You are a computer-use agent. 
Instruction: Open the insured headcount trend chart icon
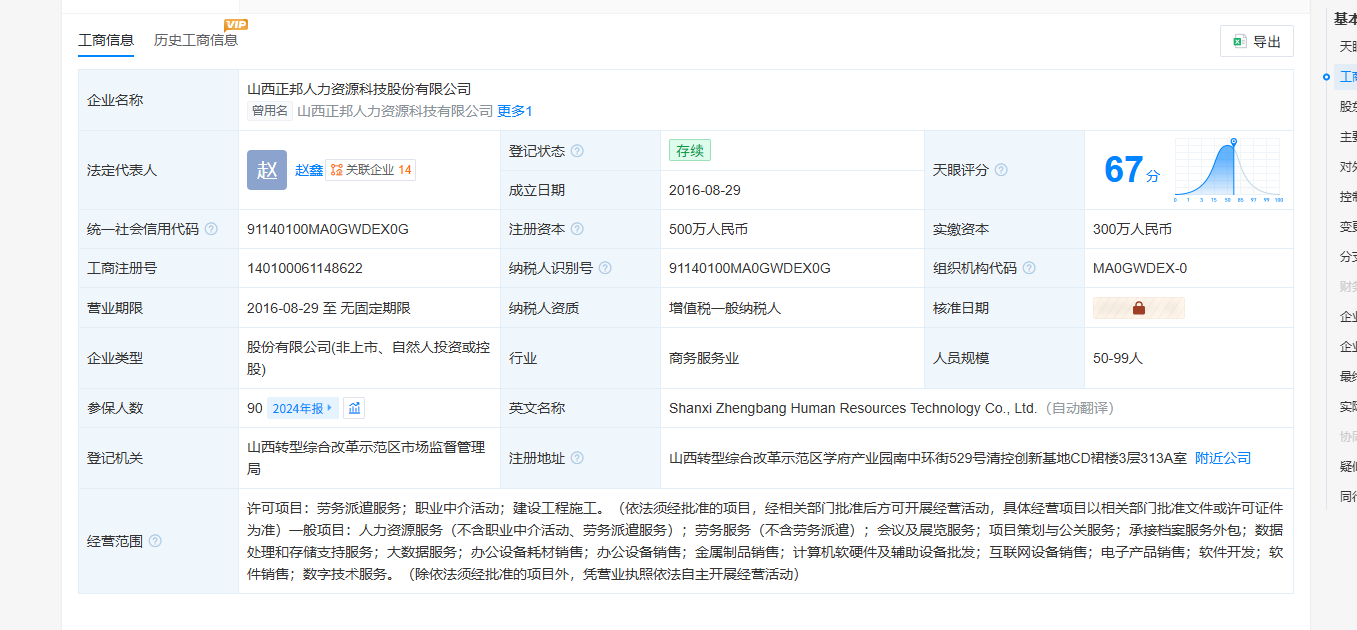354,408
